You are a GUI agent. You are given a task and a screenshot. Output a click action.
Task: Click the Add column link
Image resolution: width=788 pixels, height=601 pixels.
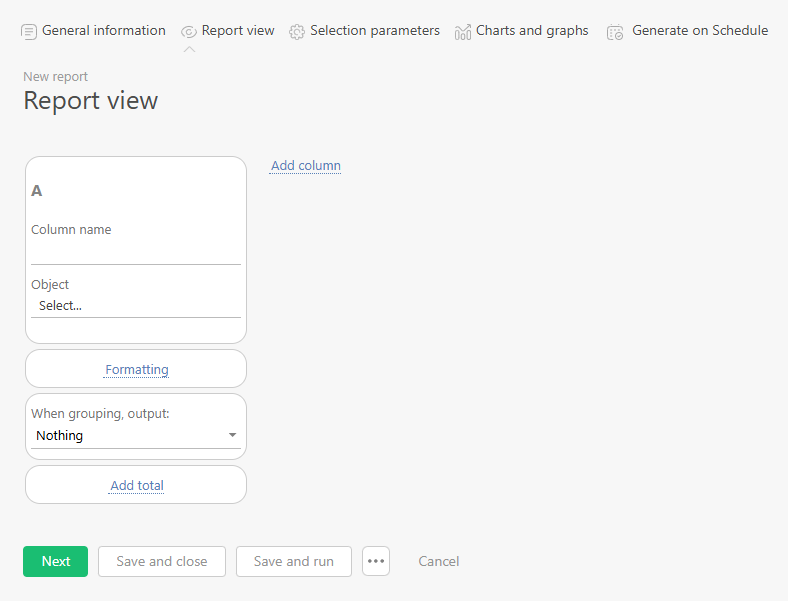[306, 166]
